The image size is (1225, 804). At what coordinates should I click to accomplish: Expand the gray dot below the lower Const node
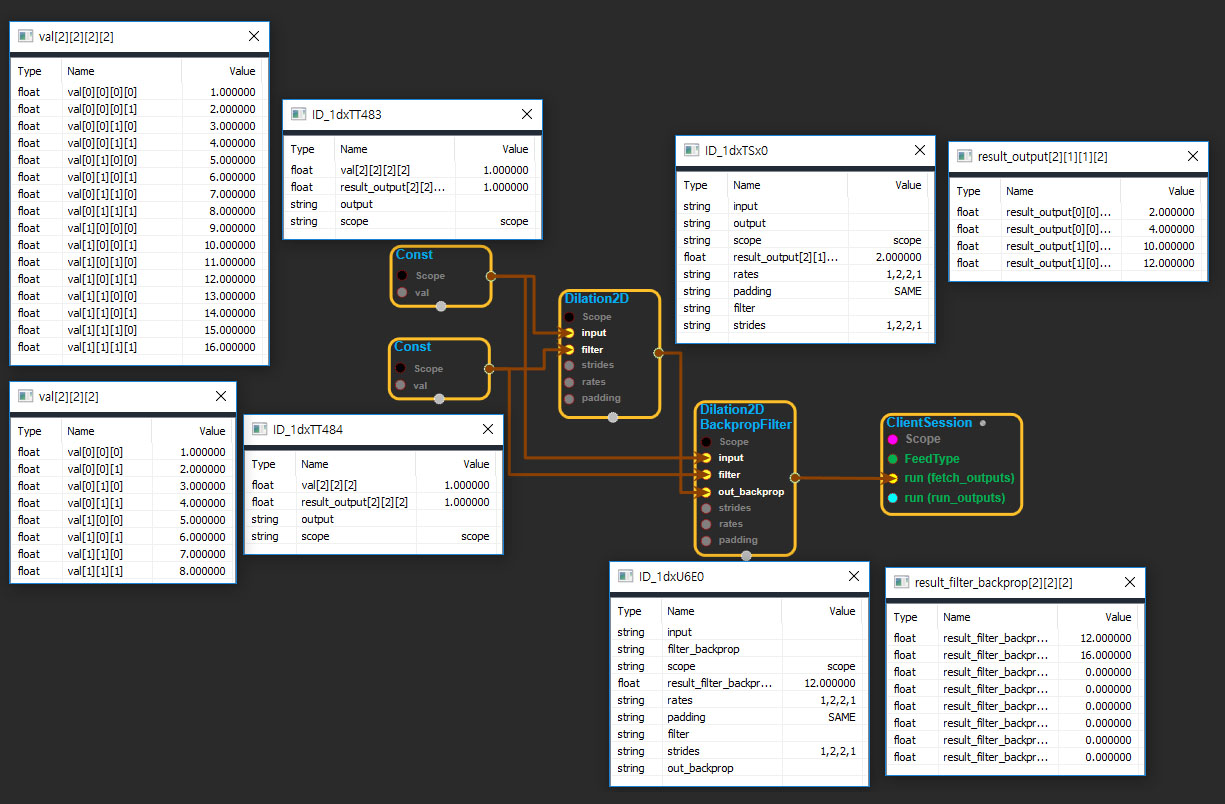pos(439,398)
